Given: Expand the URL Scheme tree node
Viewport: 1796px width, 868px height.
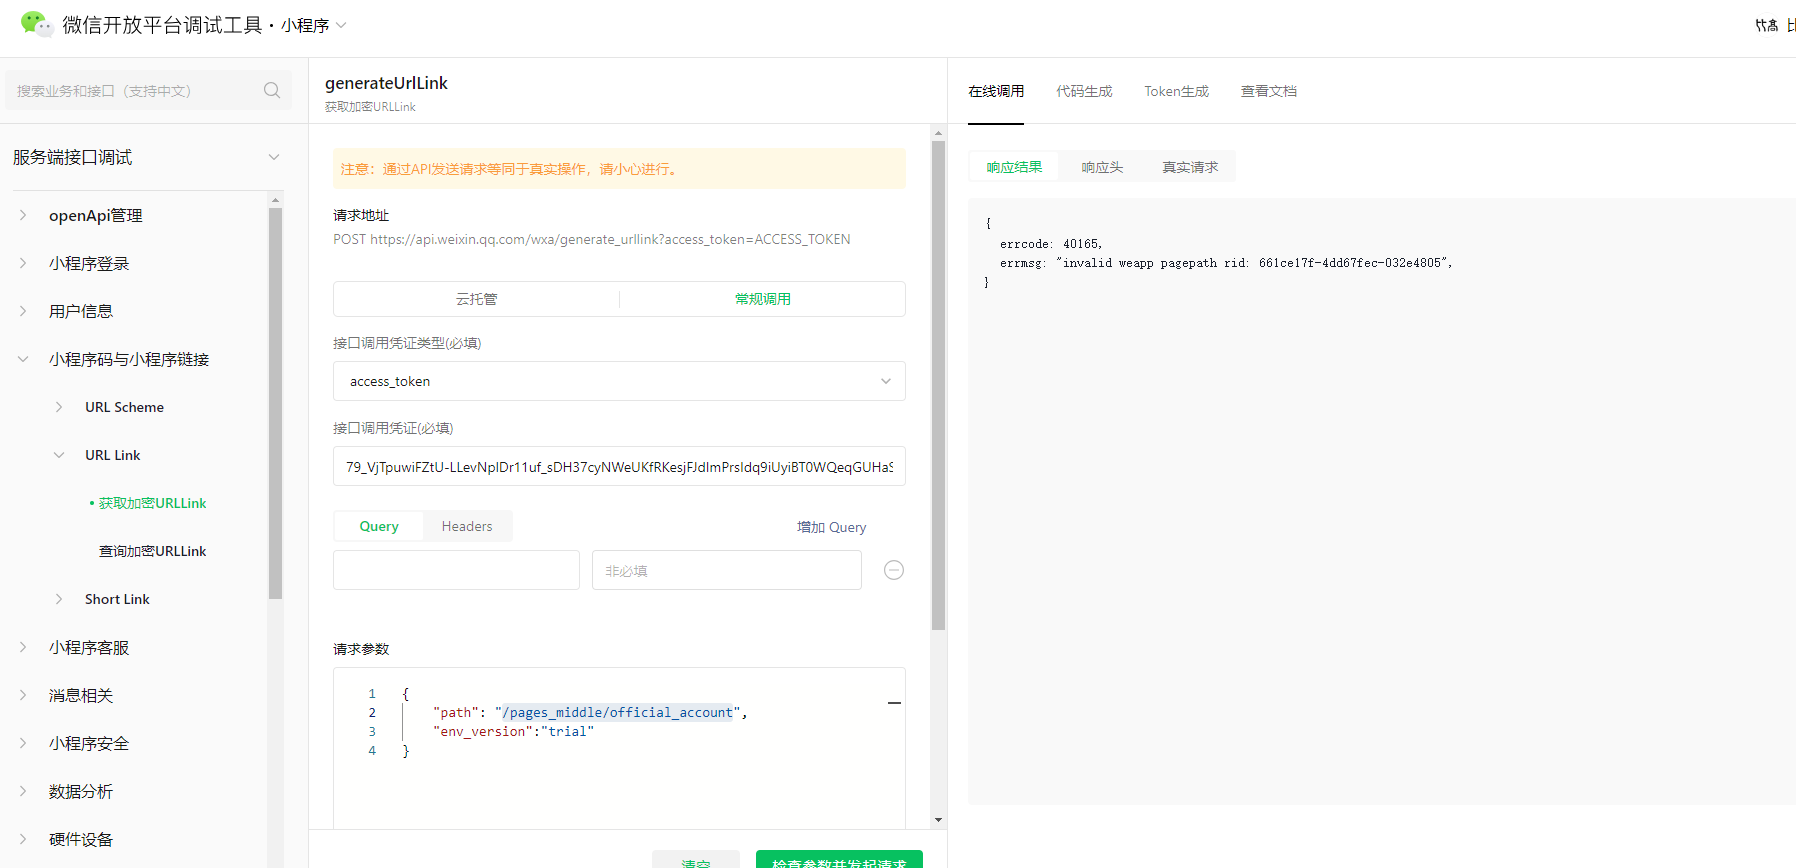Looking at the screenshot, I should [59, 407].
